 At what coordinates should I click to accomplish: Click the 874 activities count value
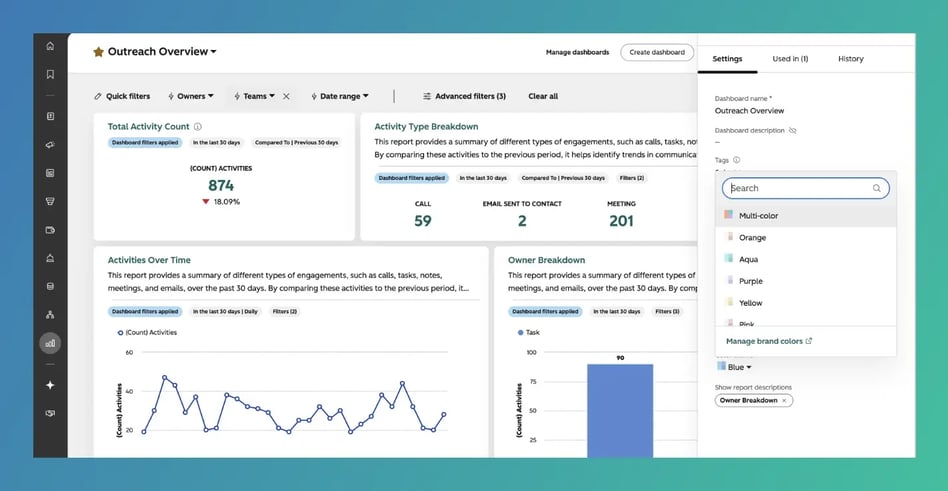tap(221, 185)
